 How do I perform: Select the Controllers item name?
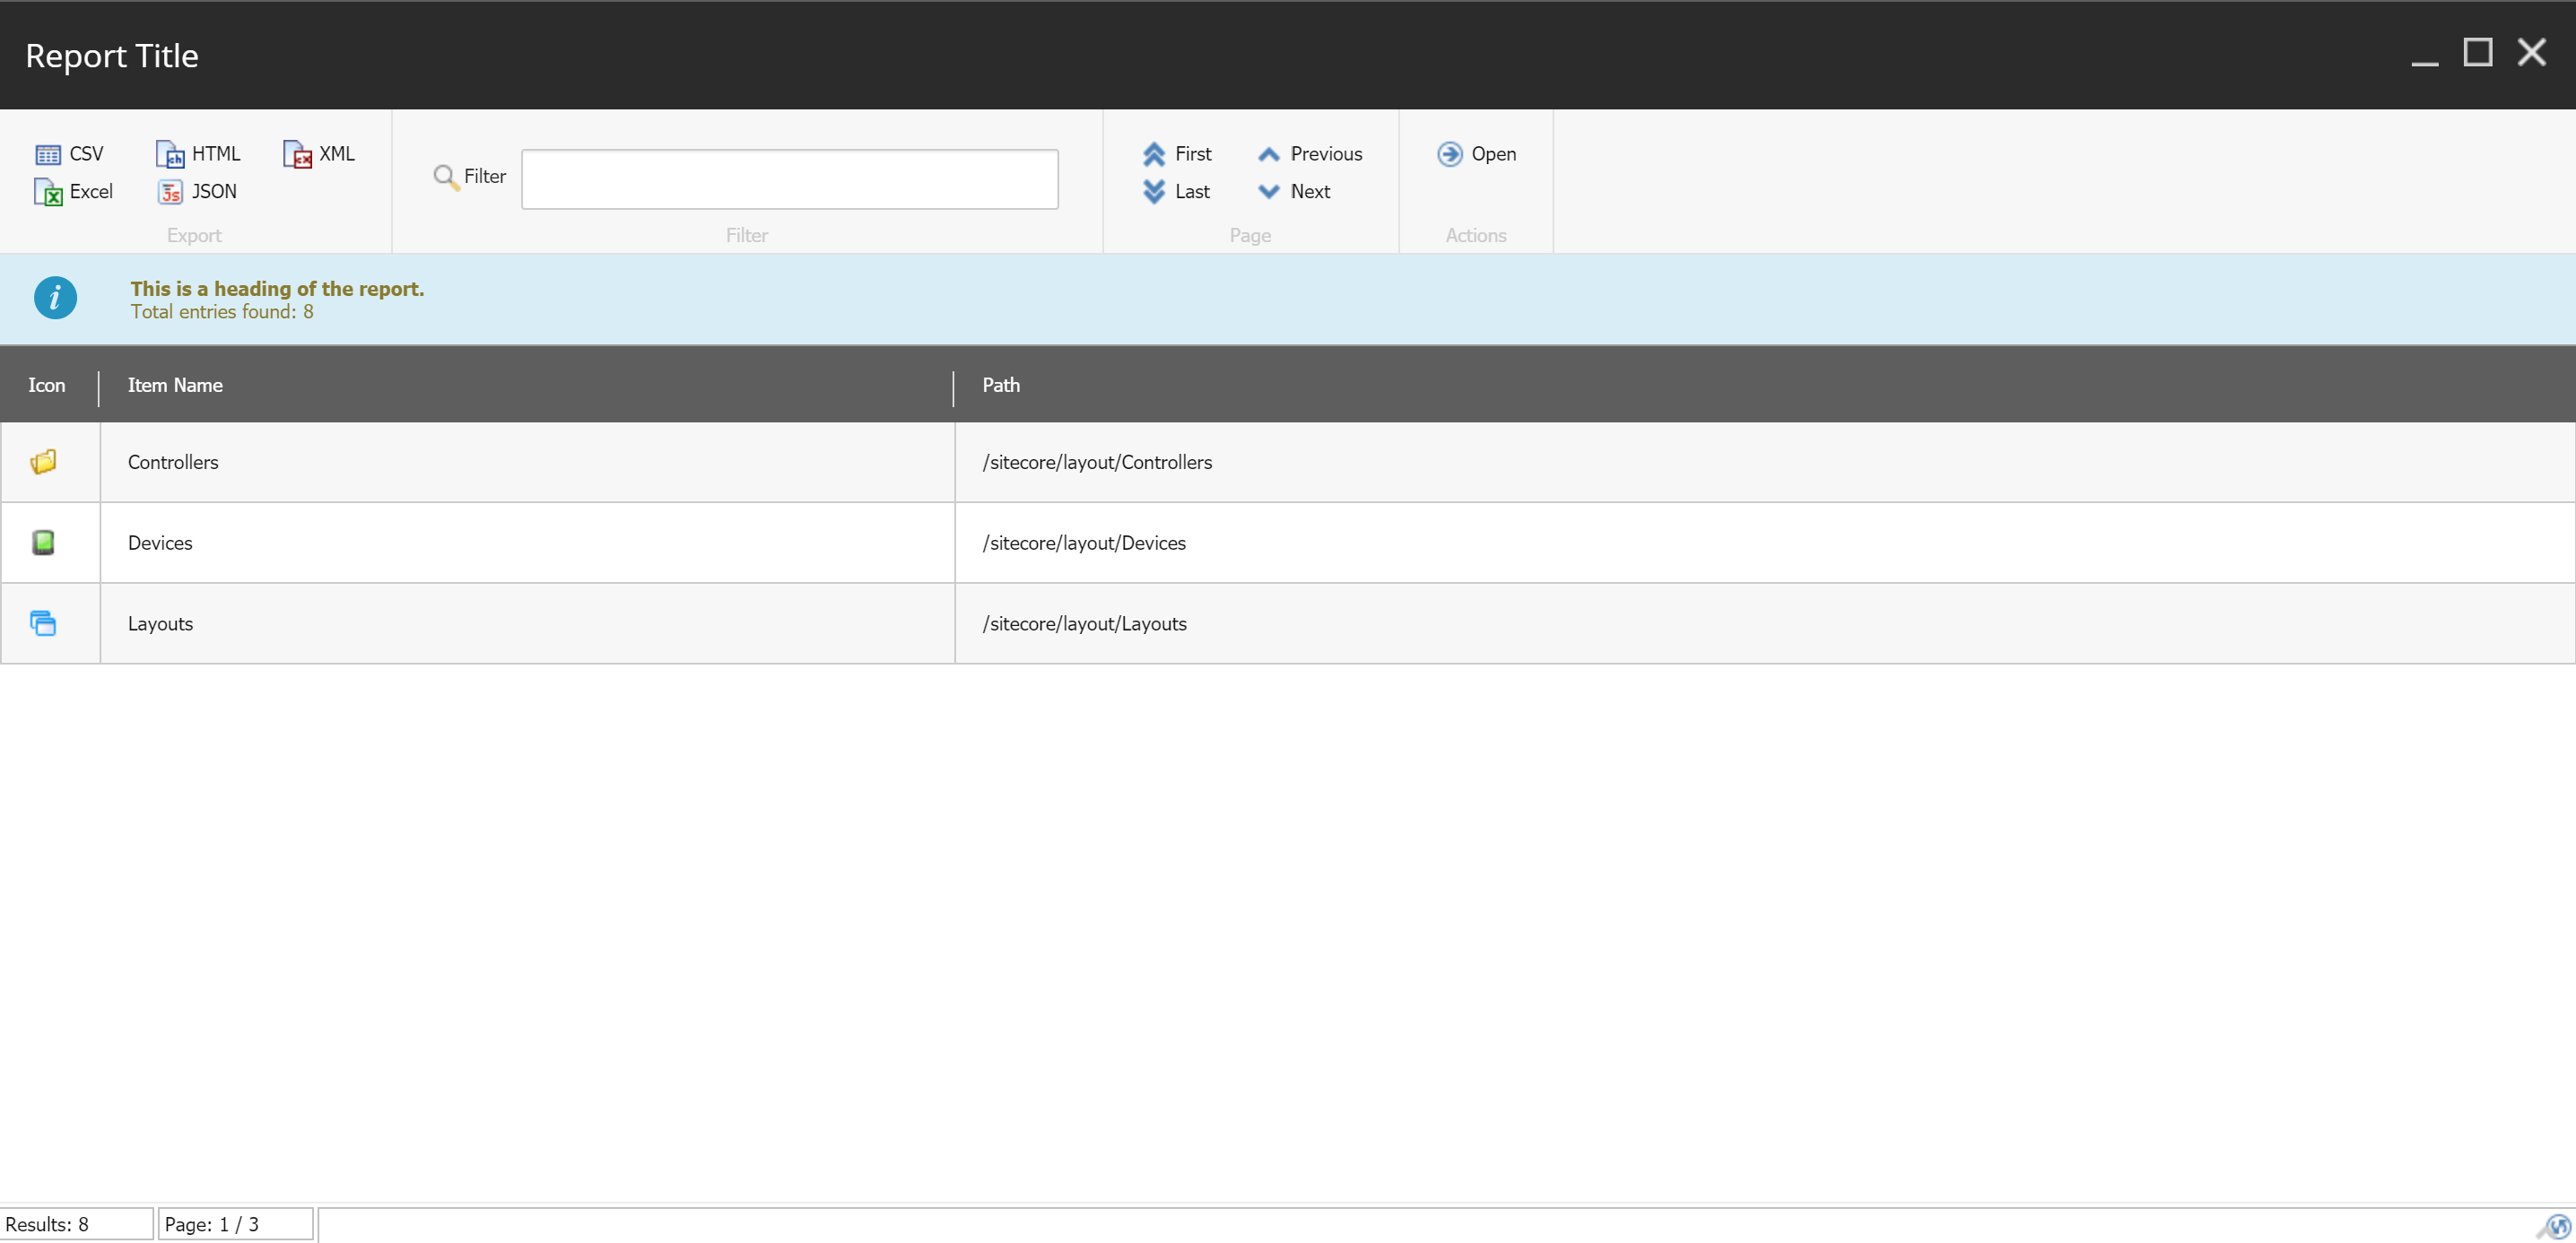click(x=173, y=462)
